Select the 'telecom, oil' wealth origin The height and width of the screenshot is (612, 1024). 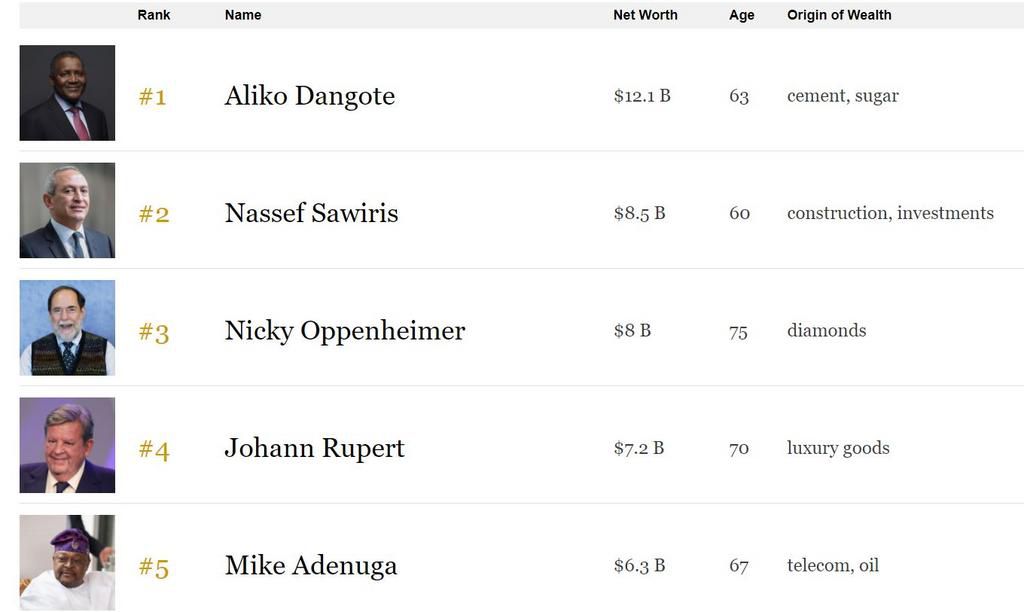click(x=833, y=566)
